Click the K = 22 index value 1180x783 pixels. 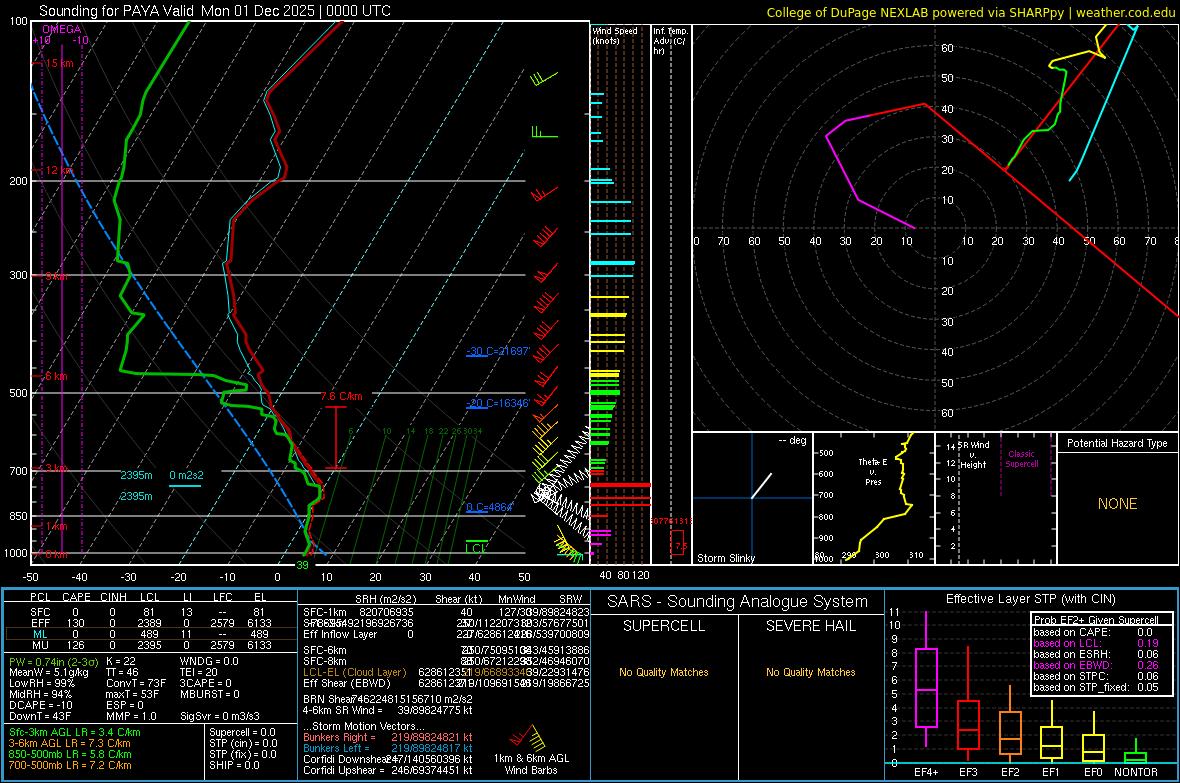pos(120,661)
